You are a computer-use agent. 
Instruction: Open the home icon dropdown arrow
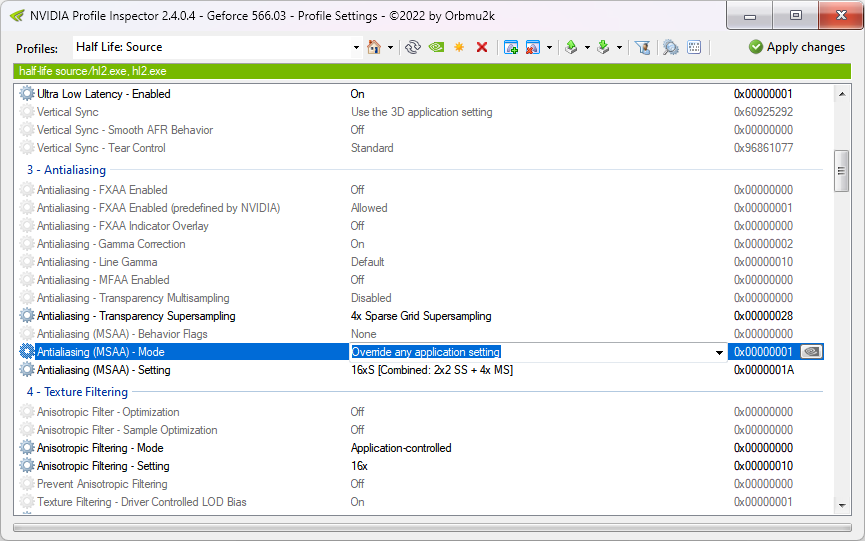click(390, 47)
